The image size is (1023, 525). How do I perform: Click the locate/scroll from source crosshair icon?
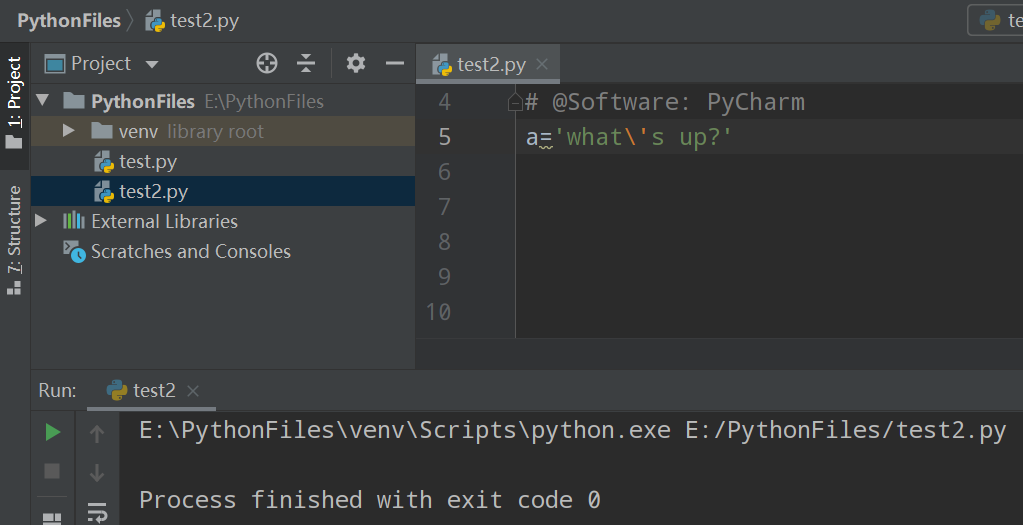tap(267, 63)
